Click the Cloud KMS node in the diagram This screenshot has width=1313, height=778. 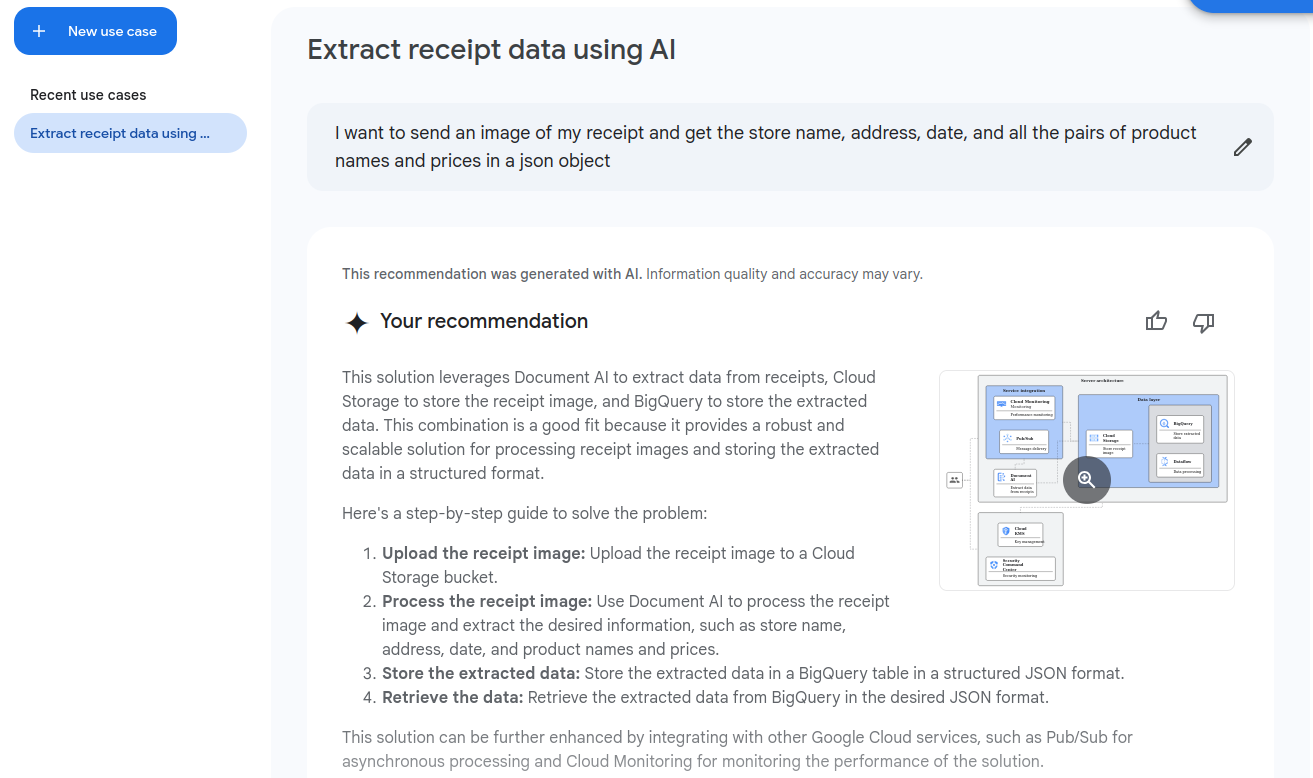[1021, 534]
